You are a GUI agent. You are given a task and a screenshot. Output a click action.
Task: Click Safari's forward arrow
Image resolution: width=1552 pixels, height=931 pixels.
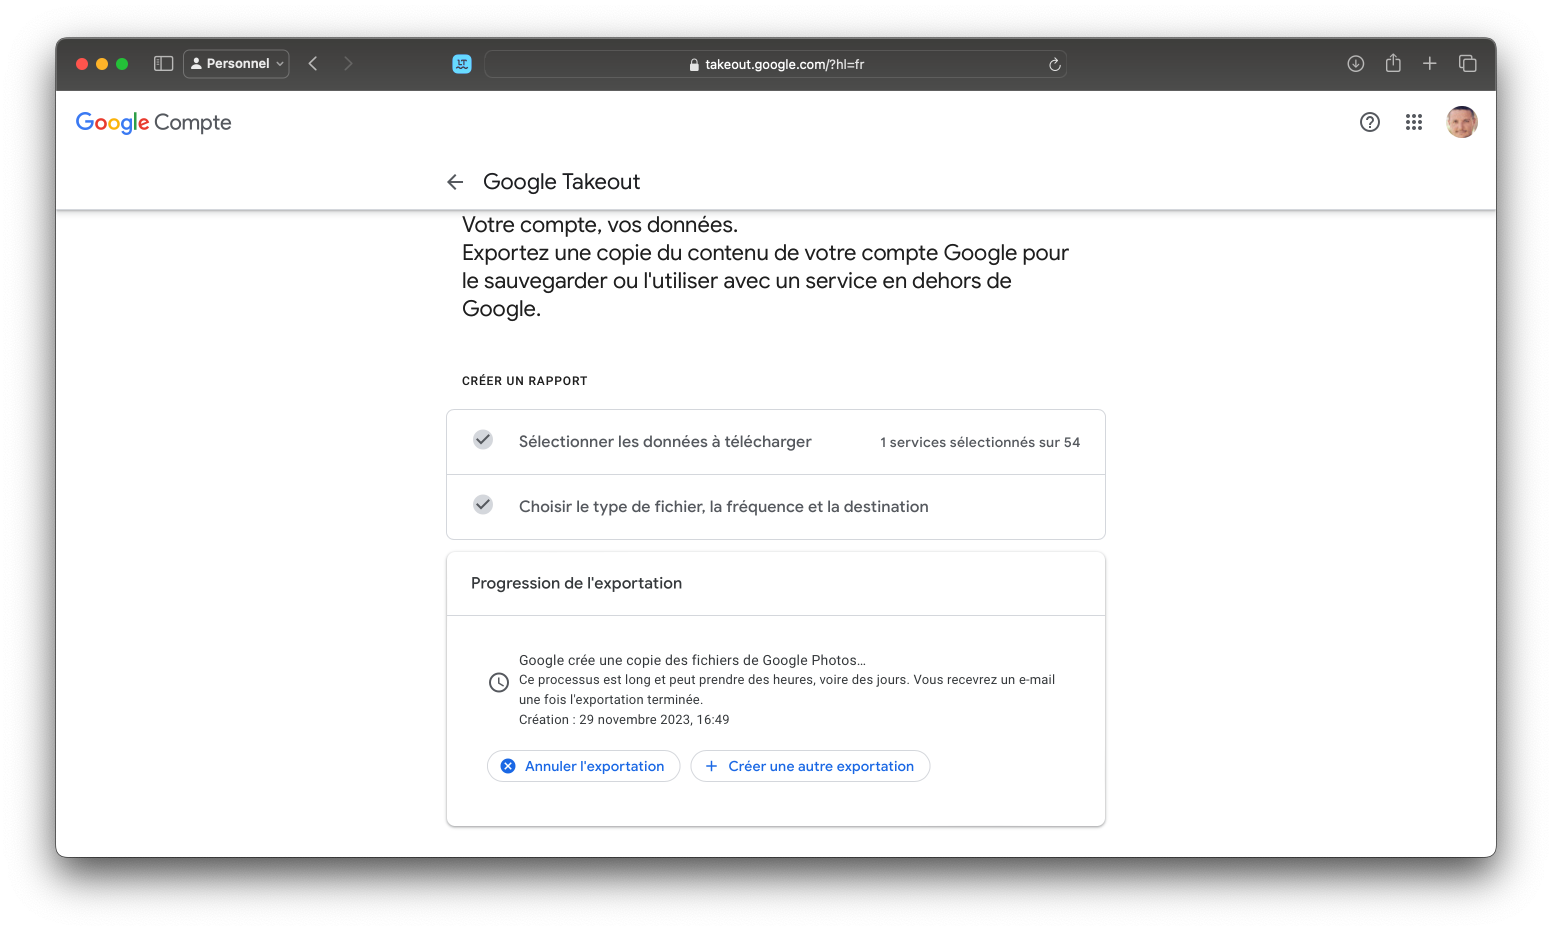[x=348, y=64]
